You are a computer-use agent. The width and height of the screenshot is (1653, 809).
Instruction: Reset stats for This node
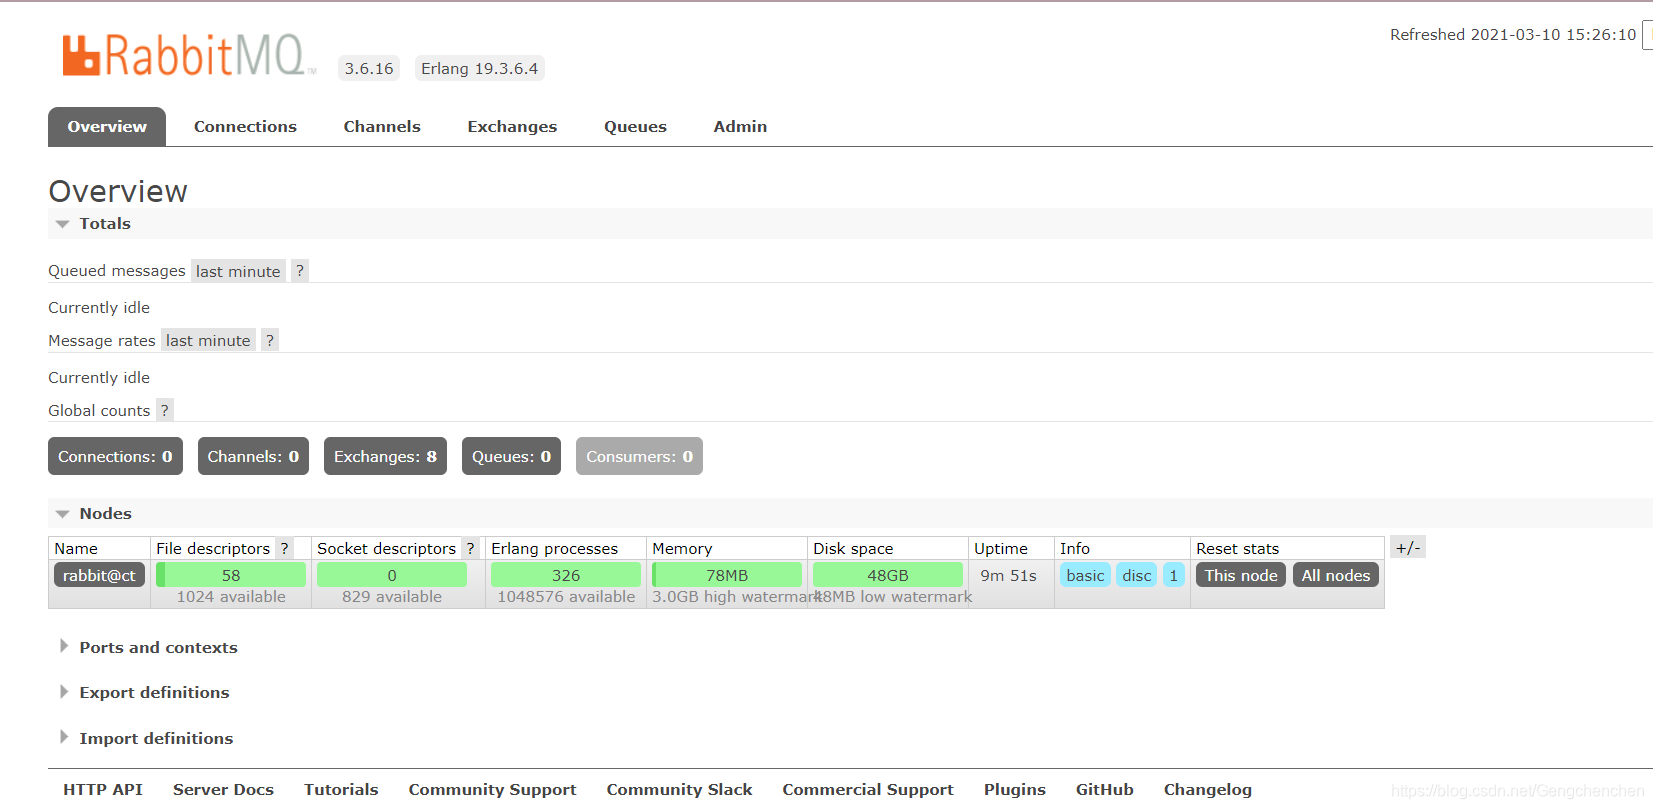click(1241, 575)
